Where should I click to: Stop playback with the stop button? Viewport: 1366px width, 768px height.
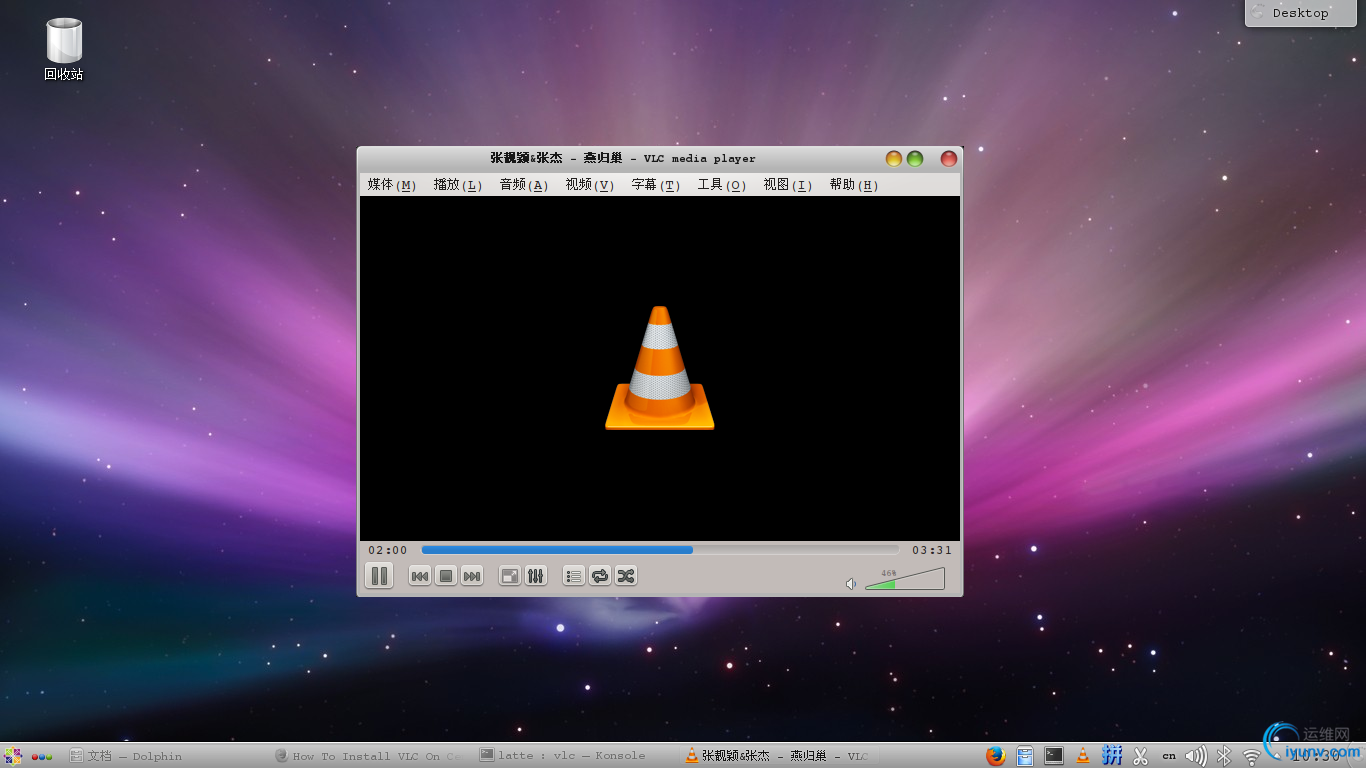pos(446,576)
